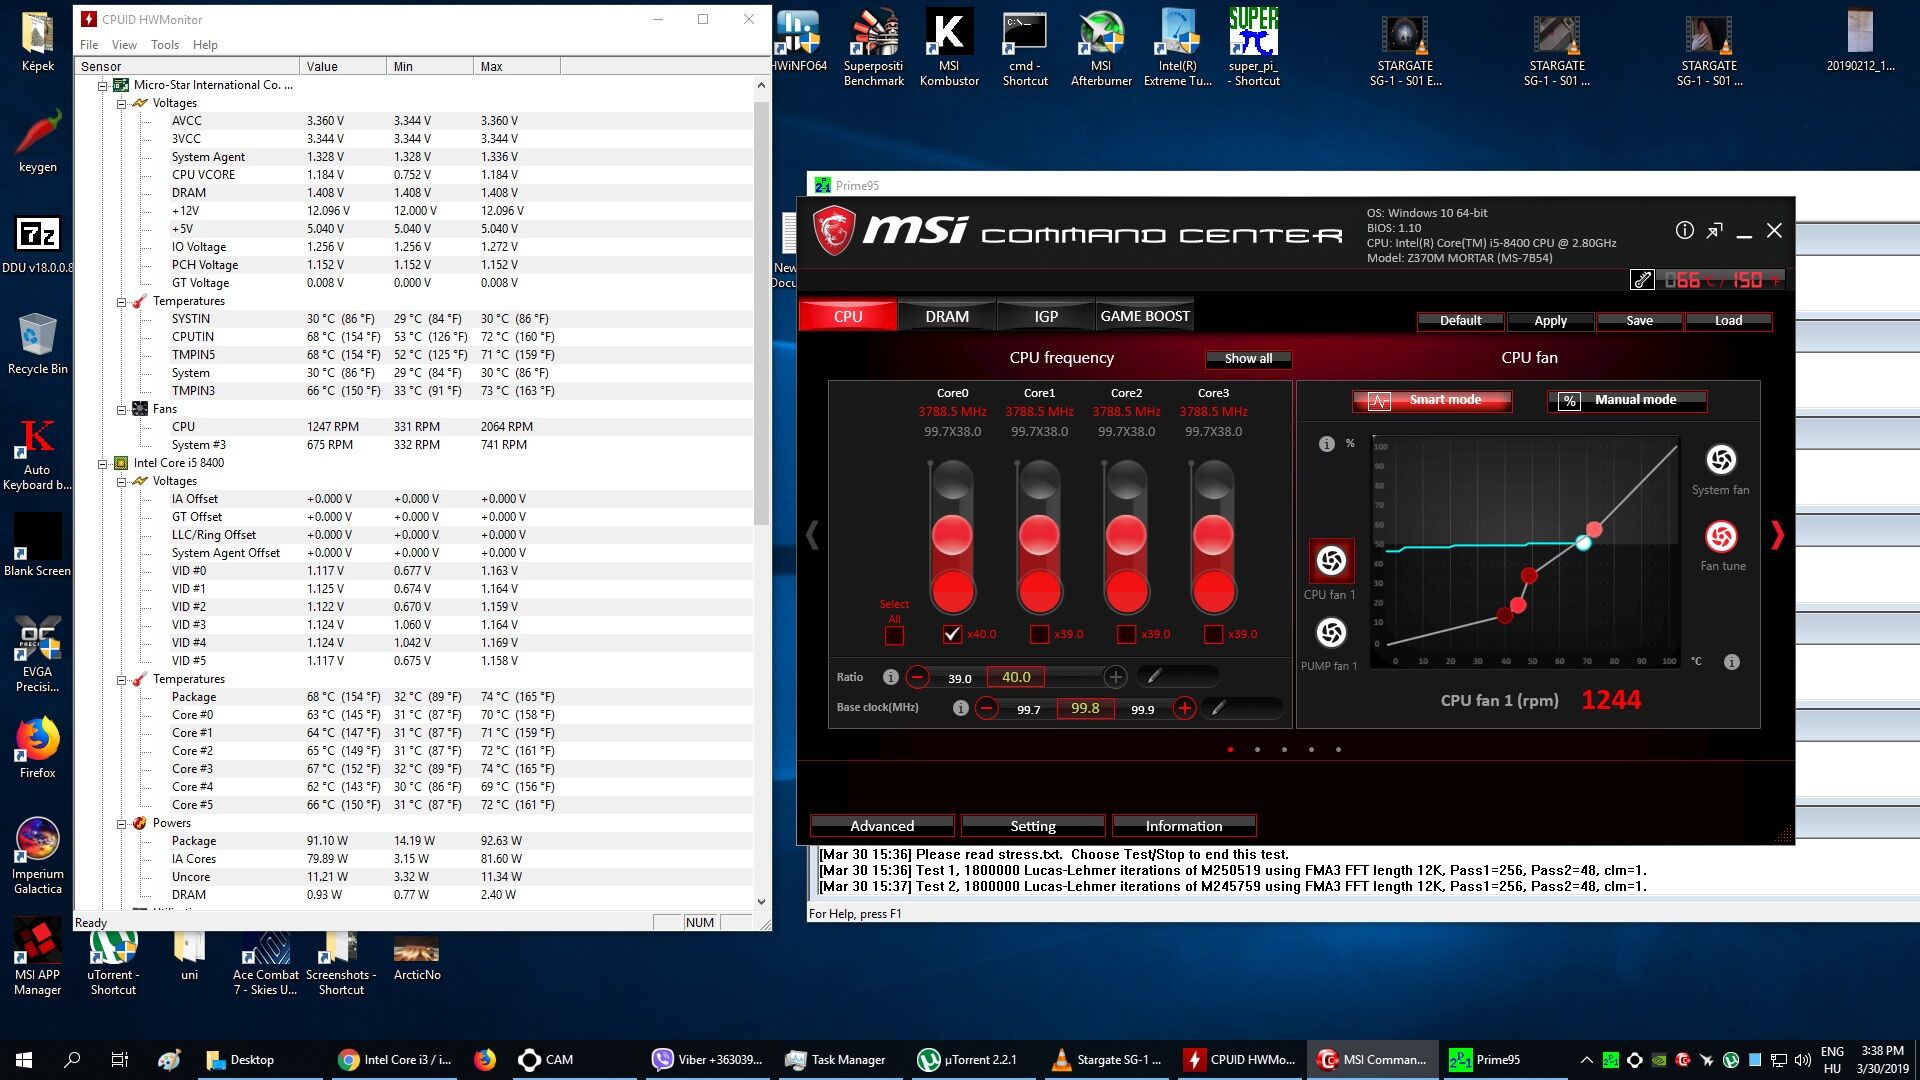Click the Core3 frequency slider knob
This screenshot has height=1080, width=1920.
[1213, 536]
